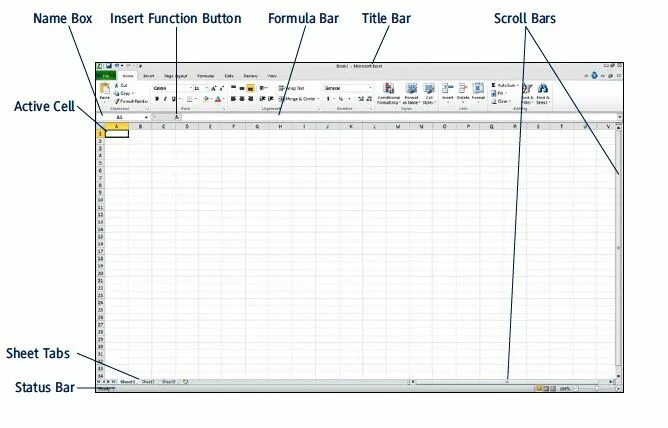The height and width of the screenshot is (428, 668).
Task: Click the Format cells icon
Action: point(478,89)
